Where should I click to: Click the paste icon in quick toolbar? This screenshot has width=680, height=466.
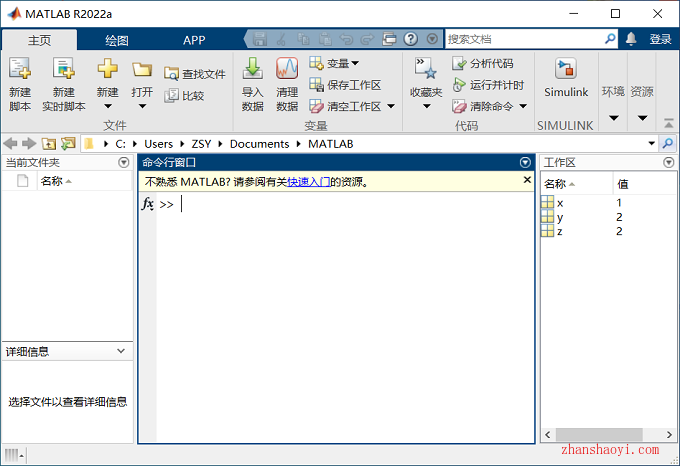click(325, 39)
